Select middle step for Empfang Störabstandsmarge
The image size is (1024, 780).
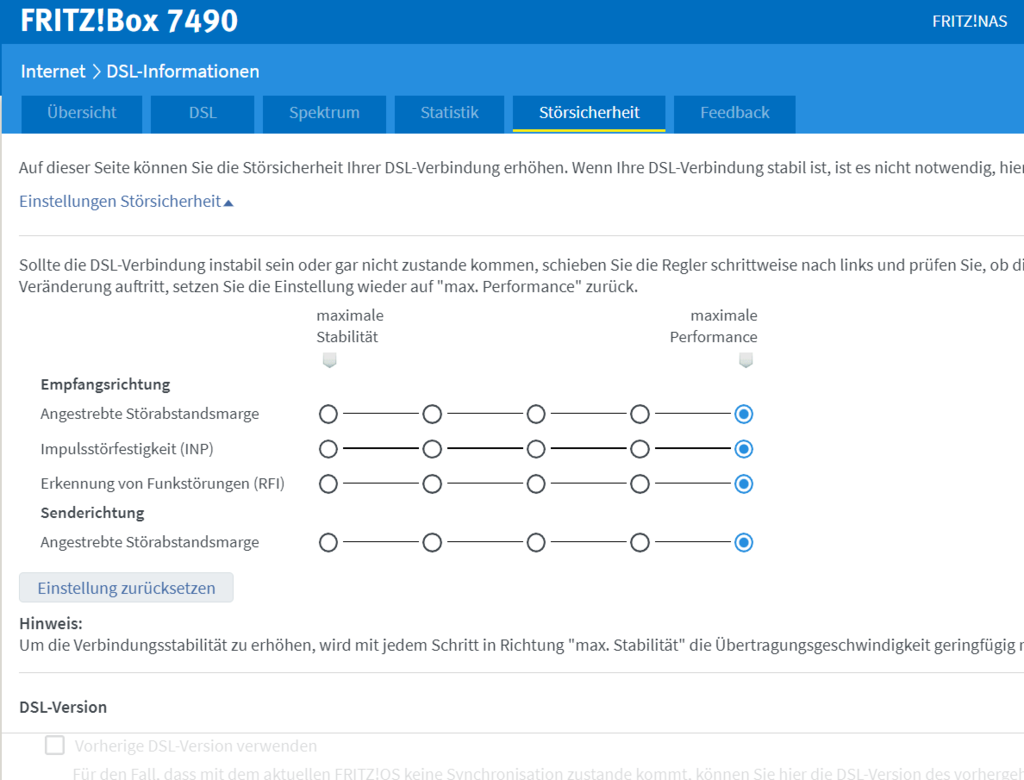click(536, 414)
